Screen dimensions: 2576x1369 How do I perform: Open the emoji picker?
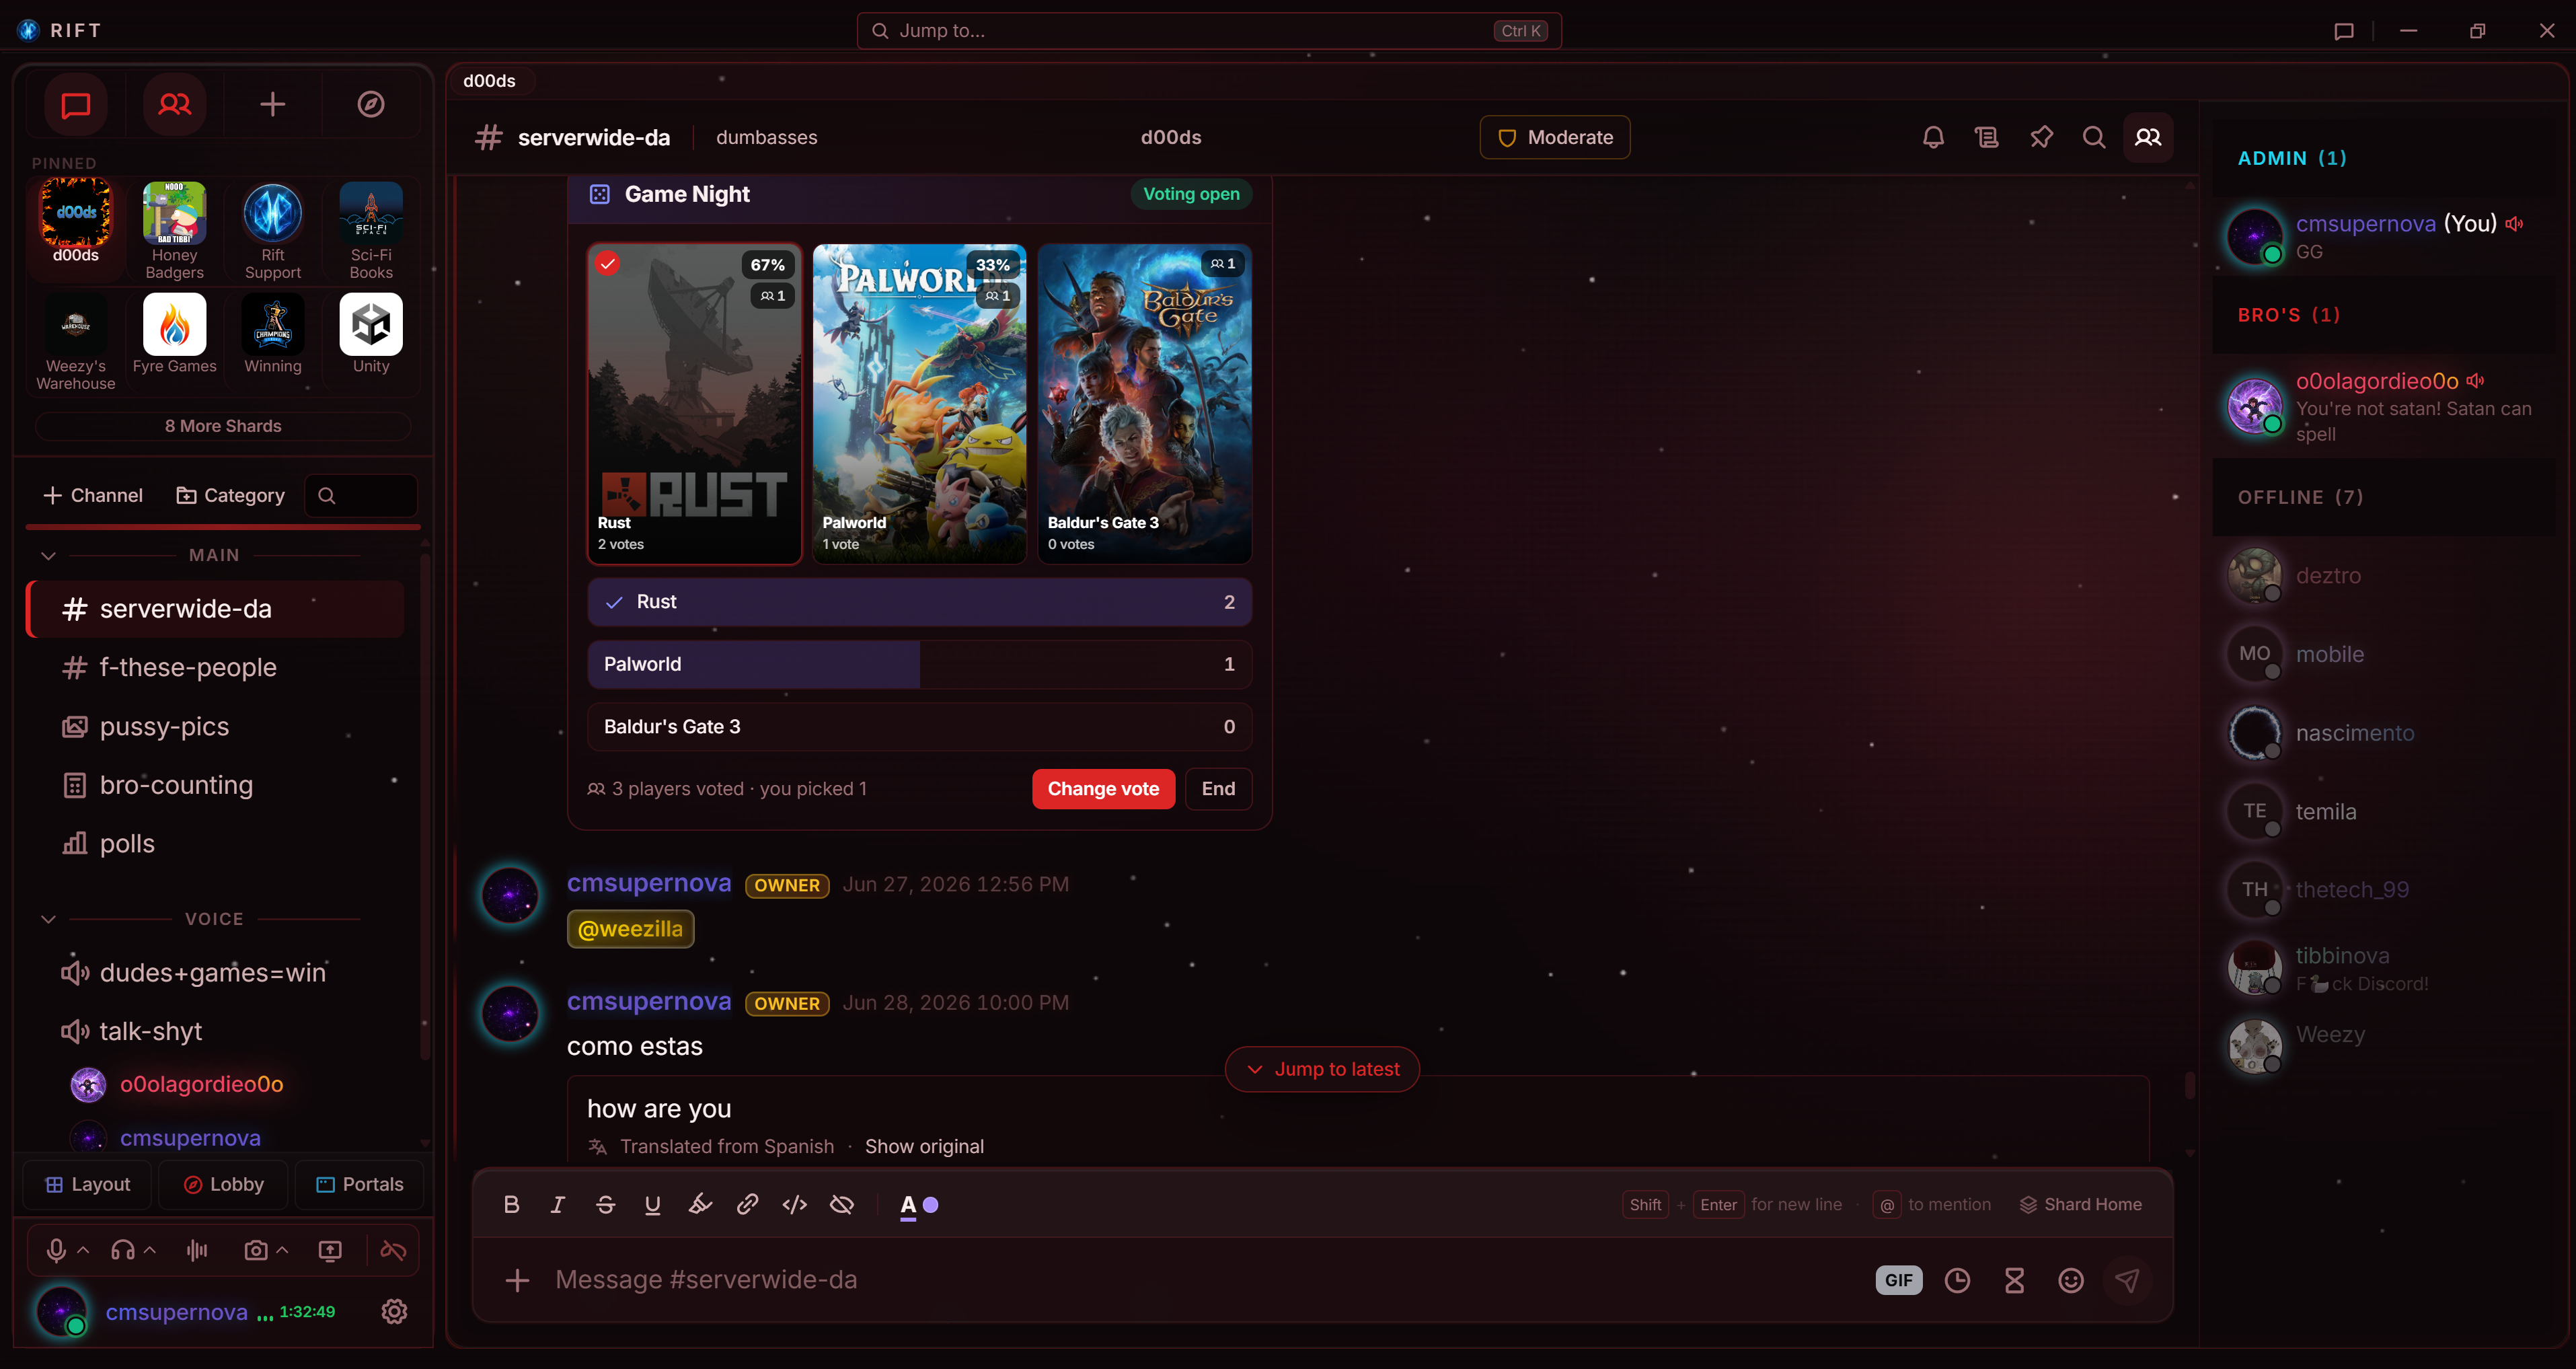point(2071,1280)
